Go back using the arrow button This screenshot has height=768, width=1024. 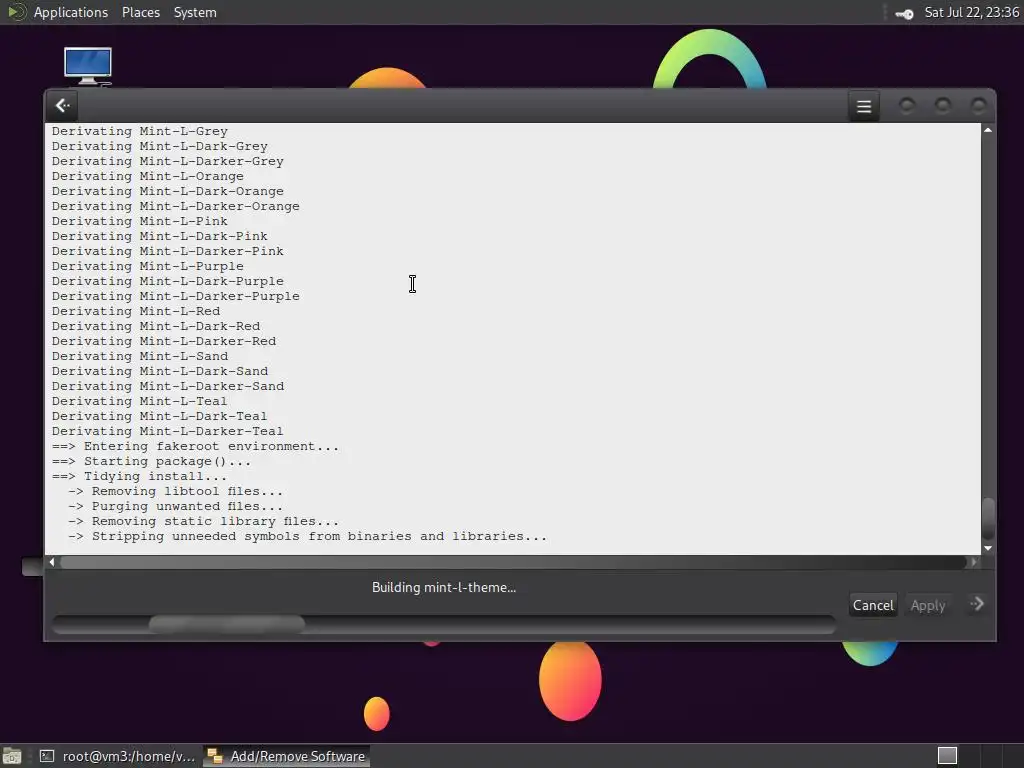pos(63,106)
